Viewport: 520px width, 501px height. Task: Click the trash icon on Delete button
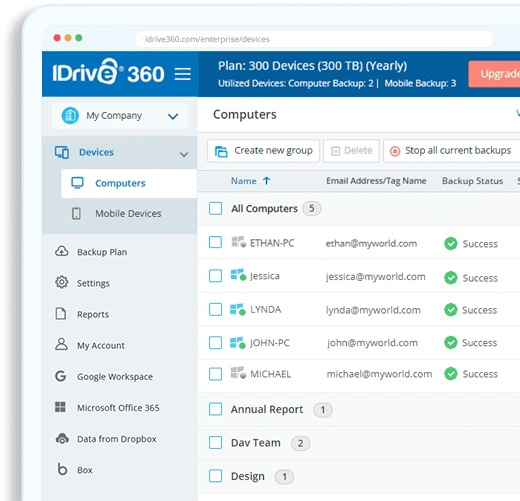tap(335, 151)
